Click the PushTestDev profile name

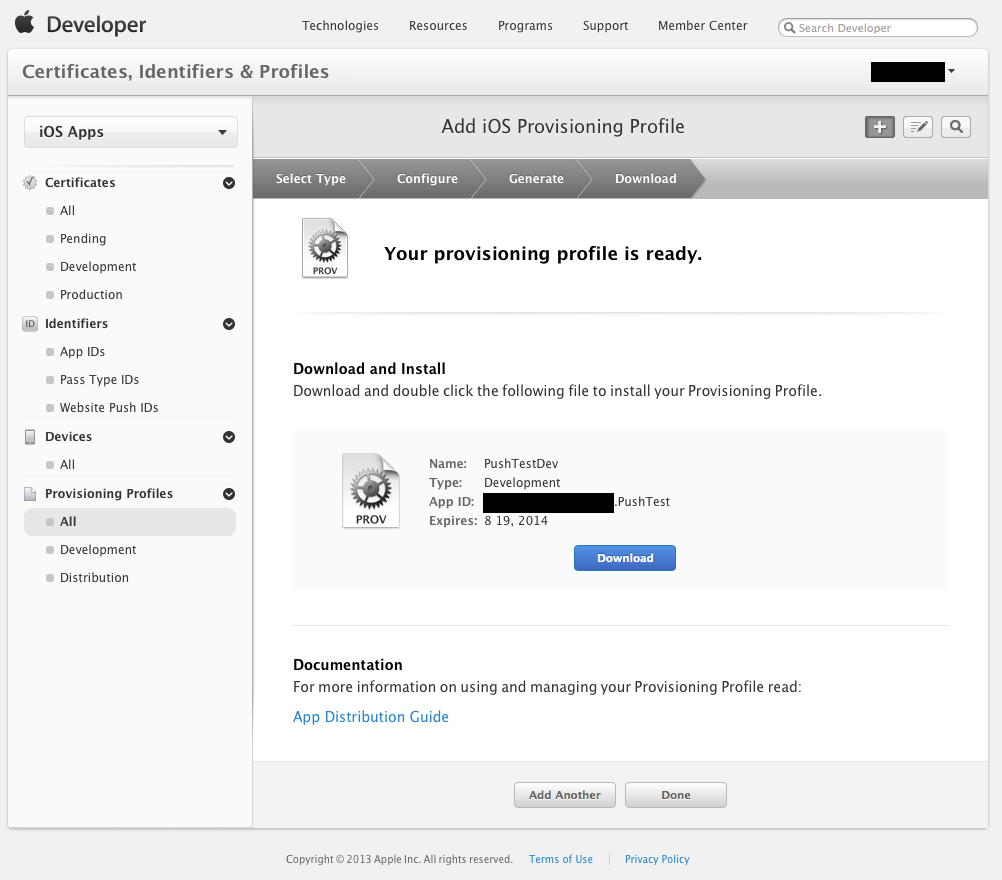click(x=521, y=463)
